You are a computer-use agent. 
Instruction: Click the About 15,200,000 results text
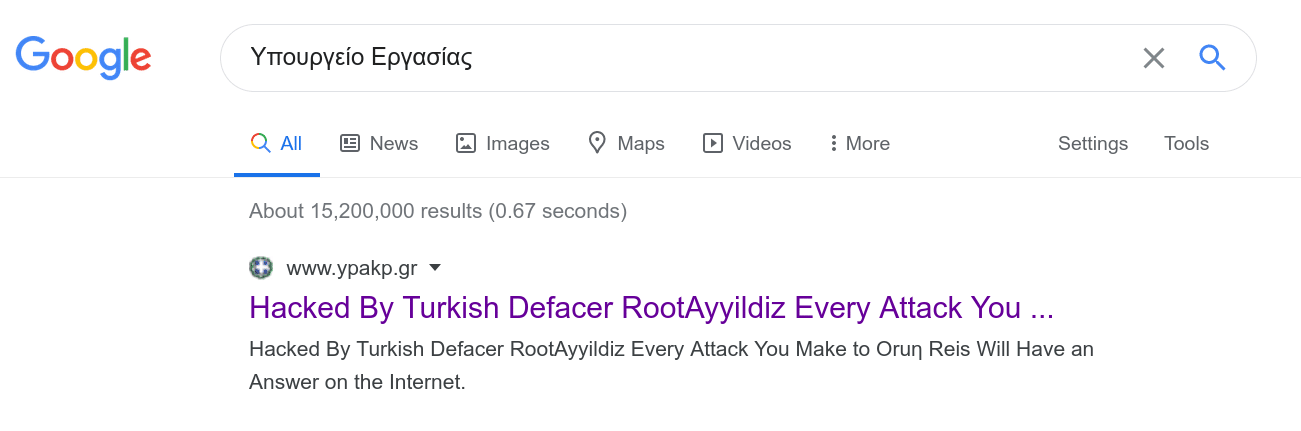pyautogui.click(x=438, y=211)
